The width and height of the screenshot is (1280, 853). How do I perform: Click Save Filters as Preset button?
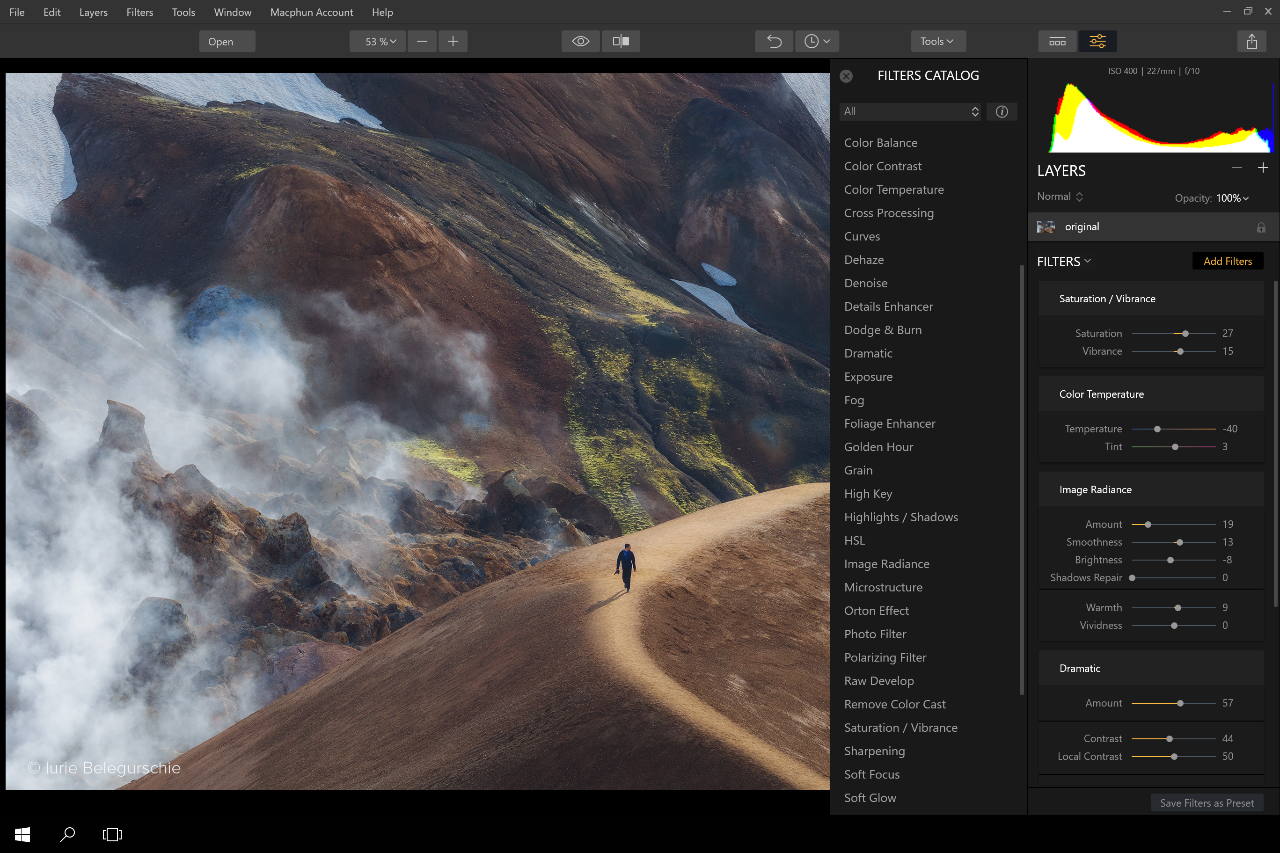[1207, 803]
